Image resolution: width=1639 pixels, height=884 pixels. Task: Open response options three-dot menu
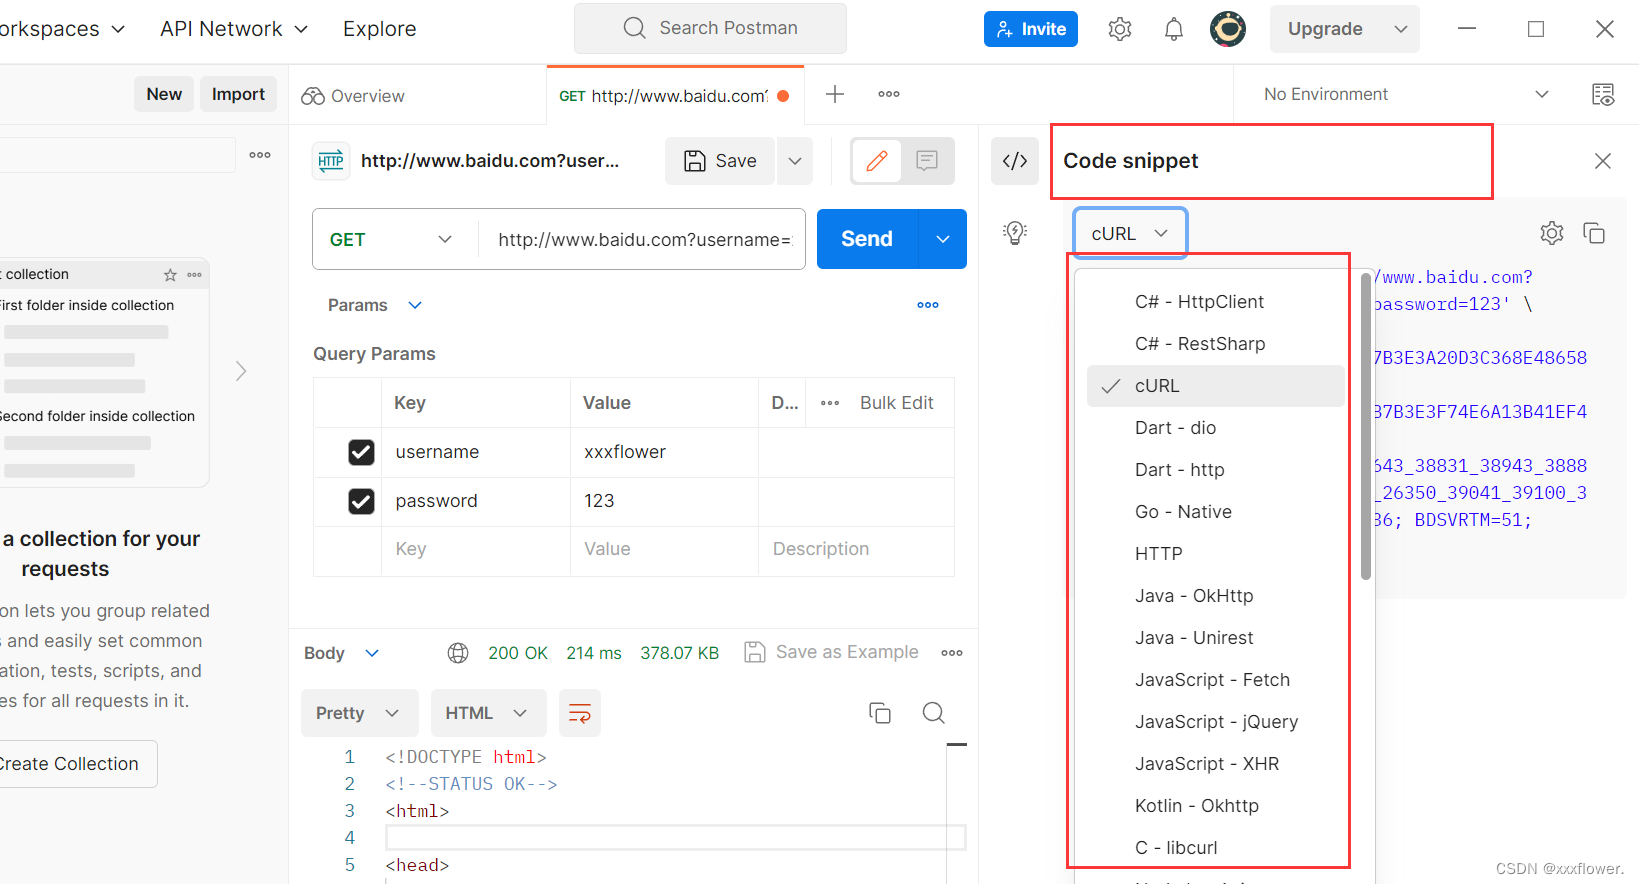pos(952,653)
